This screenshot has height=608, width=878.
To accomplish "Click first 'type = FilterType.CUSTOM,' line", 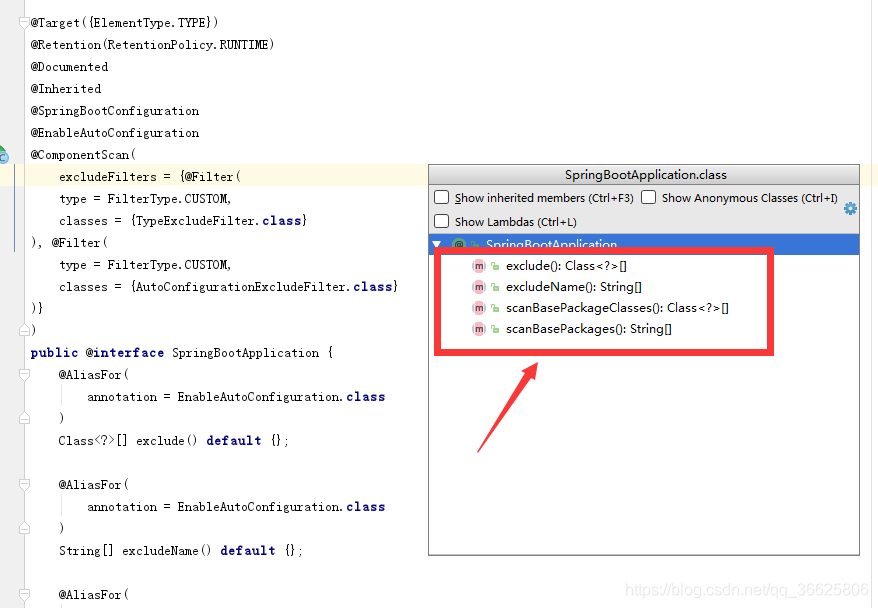I will click(x=145, y=199).
